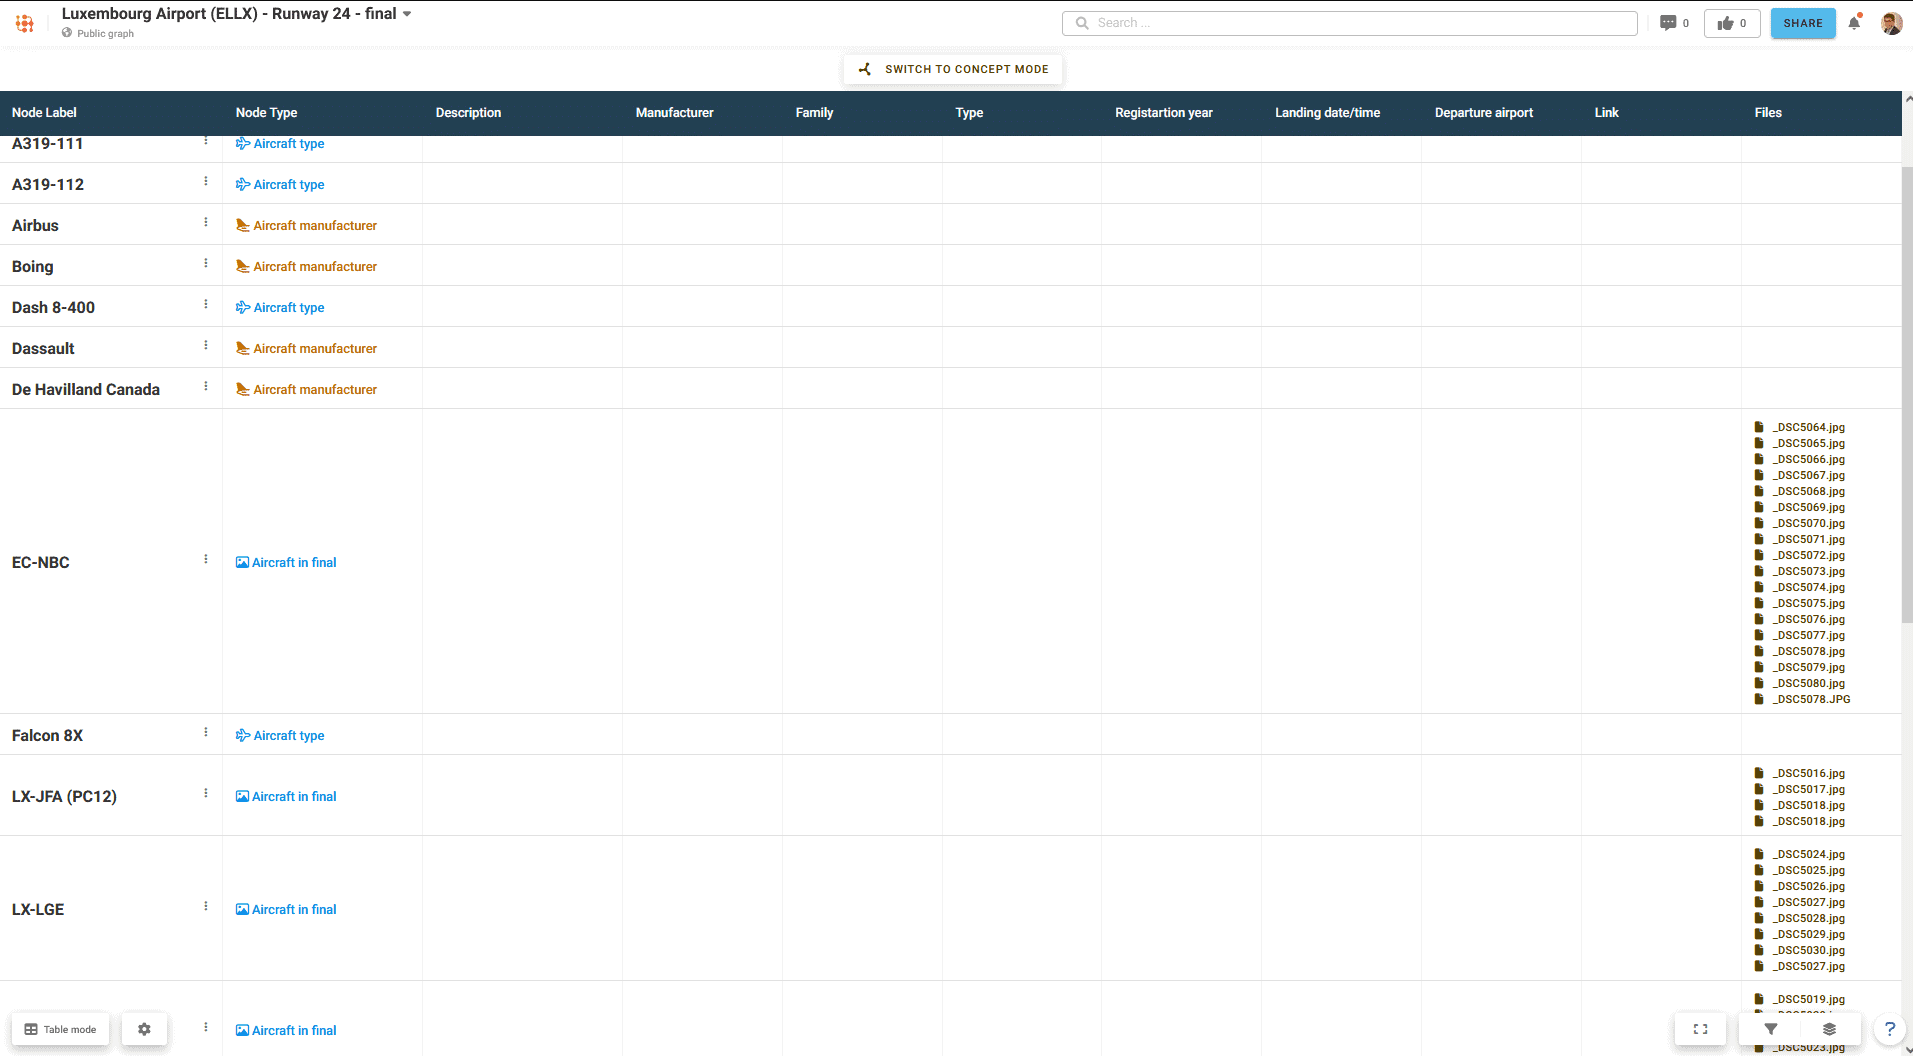1913x1056 pixels.
Task: Open the three-dot menu for LX-LGE
Action: [206, 907]
